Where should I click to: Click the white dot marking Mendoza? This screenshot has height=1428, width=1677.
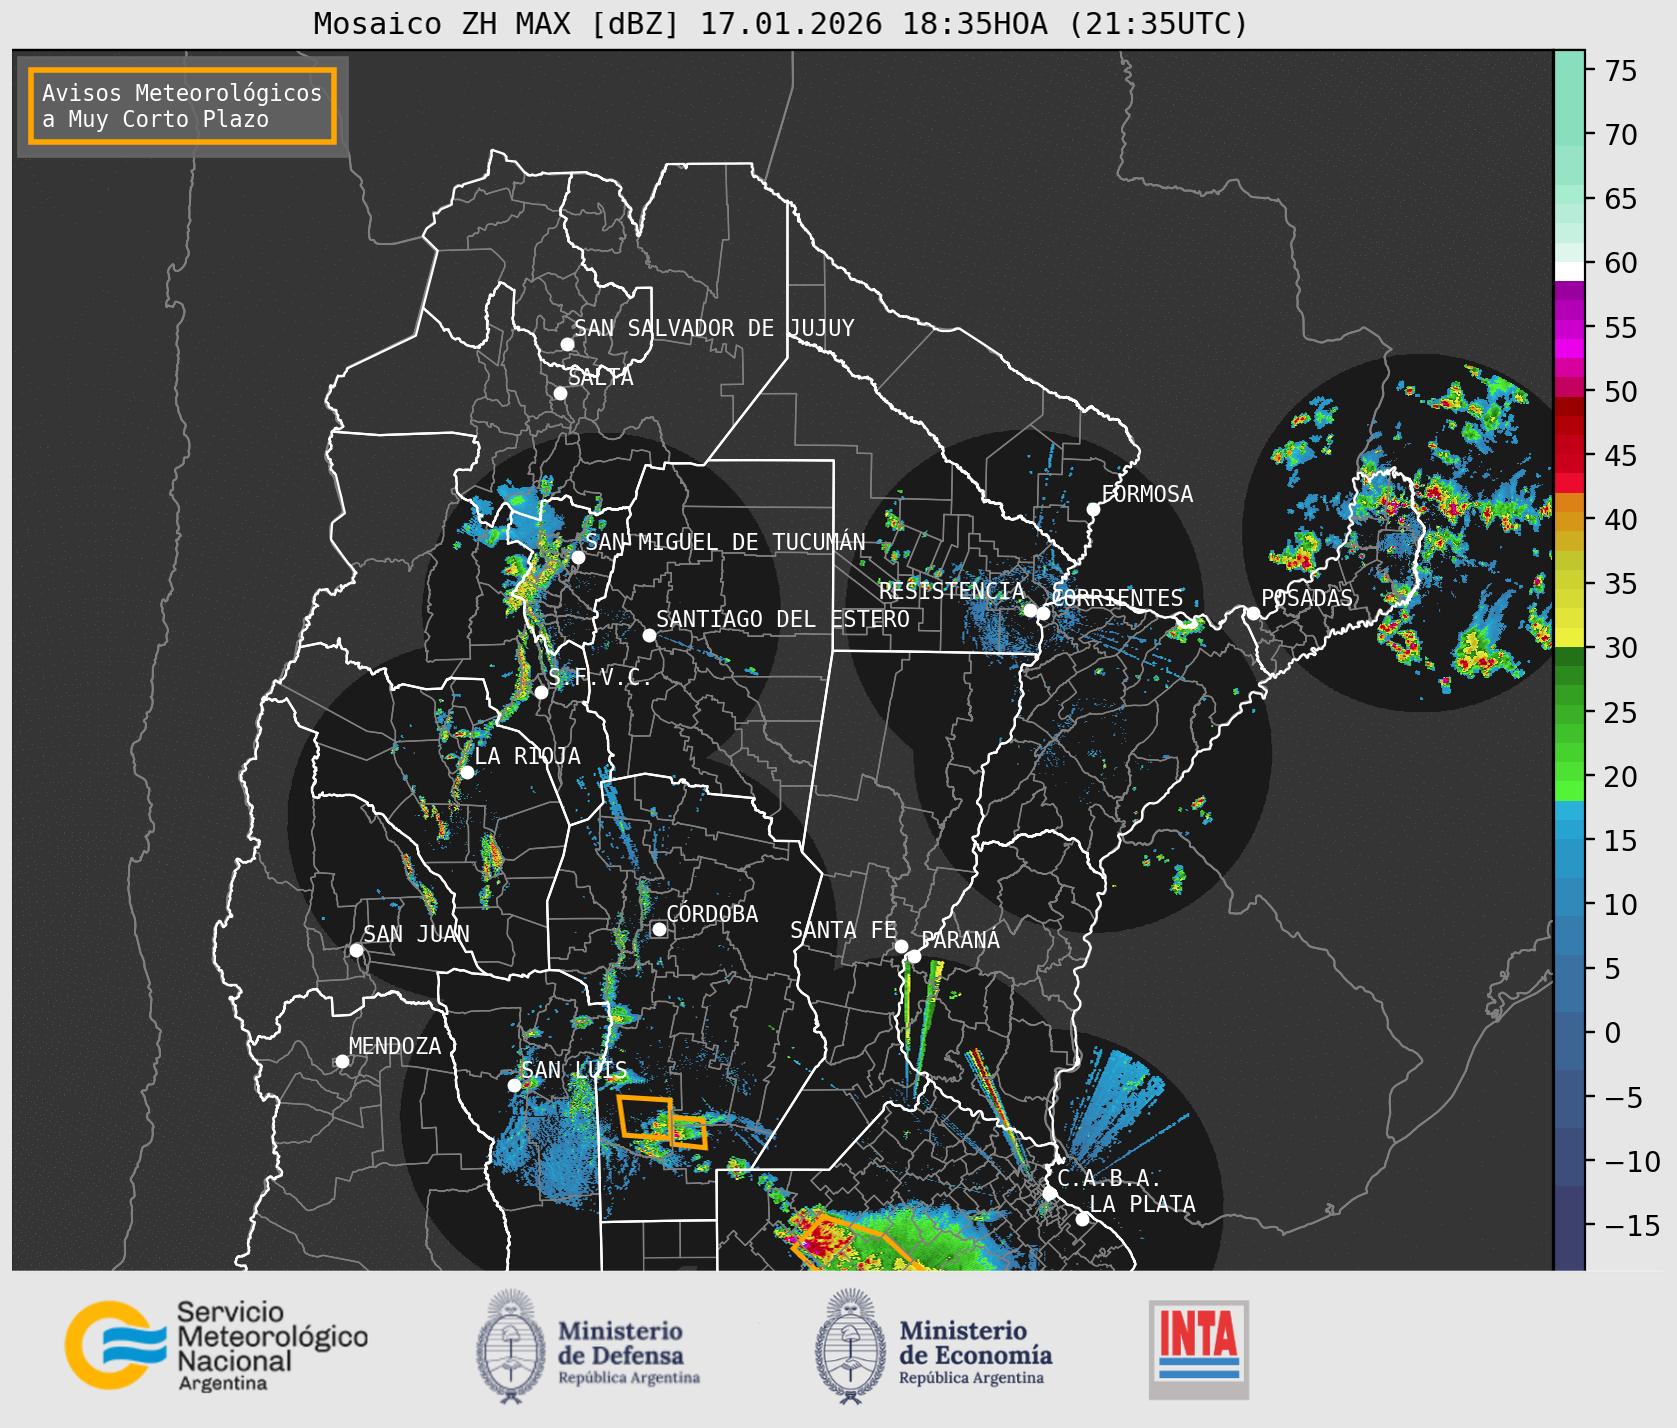[x=342, y=1061]
